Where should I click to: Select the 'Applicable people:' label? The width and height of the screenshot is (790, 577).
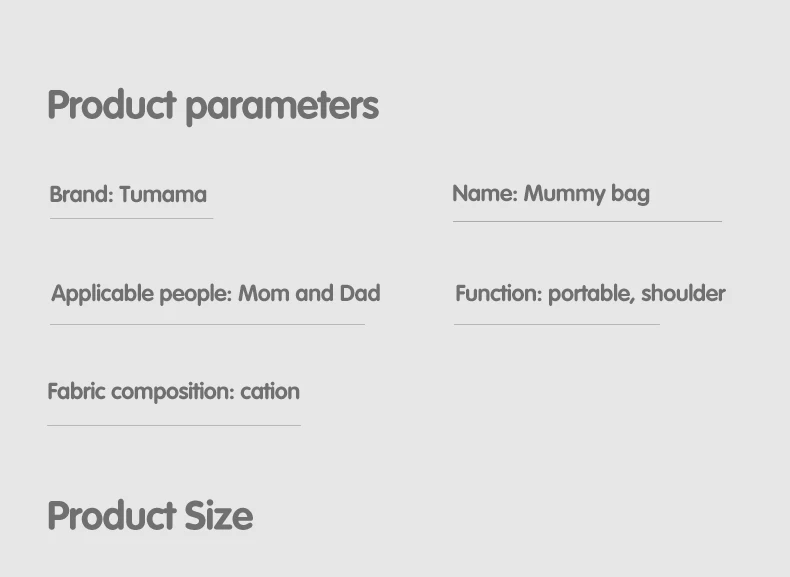(142, 294)
